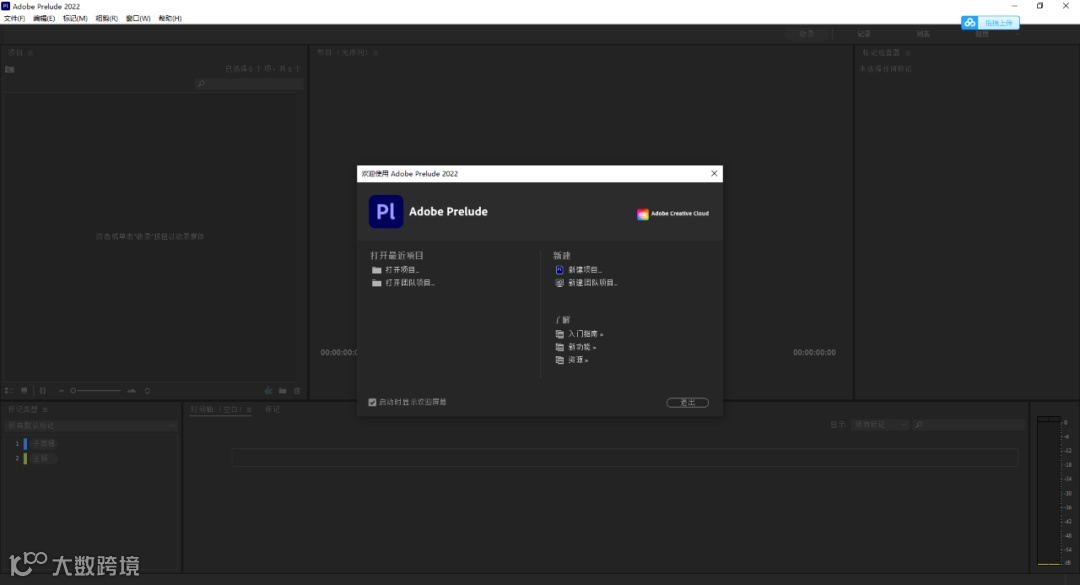Click the right timecode 00:00:00:00 in monitor
The width and height of the screenshot is (1080, 585).
point(814,353)
